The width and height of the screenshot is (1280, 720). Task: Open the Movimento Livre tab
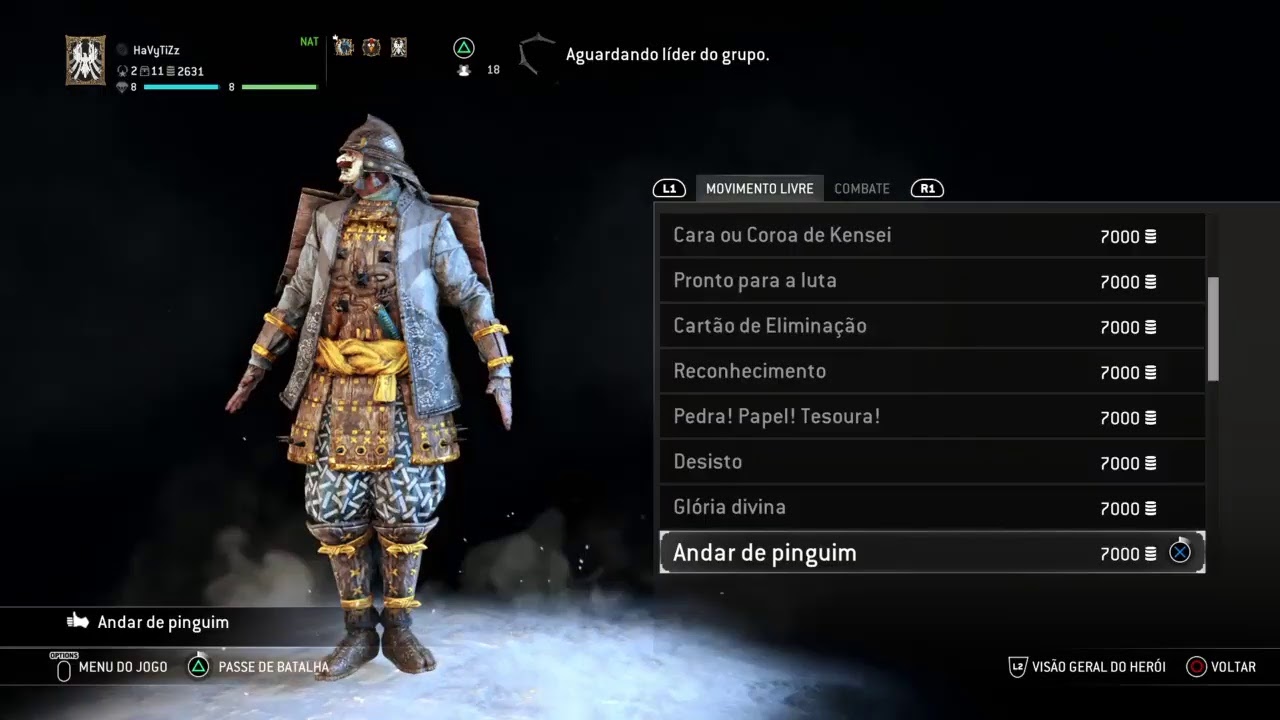pos(759,188)
